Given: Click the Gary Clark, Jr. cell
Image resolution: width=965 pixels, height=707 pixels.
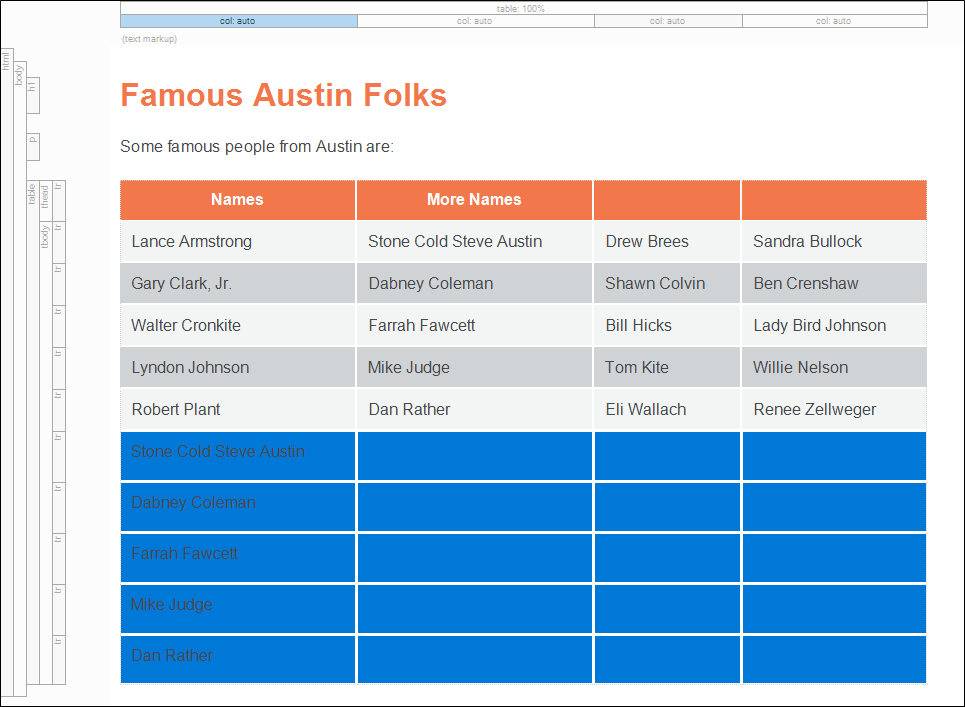Looking at the screenshot, I should [x=238, y=283].
